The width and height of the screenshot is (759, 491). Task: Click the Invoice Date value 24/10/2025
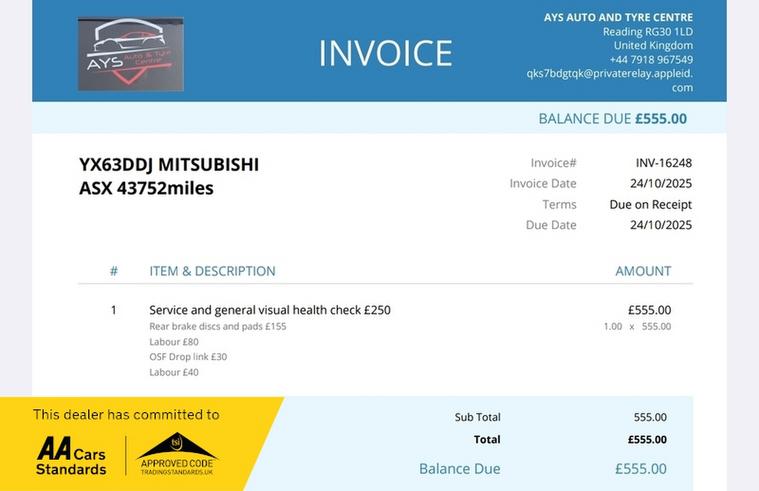coord(661,184)
